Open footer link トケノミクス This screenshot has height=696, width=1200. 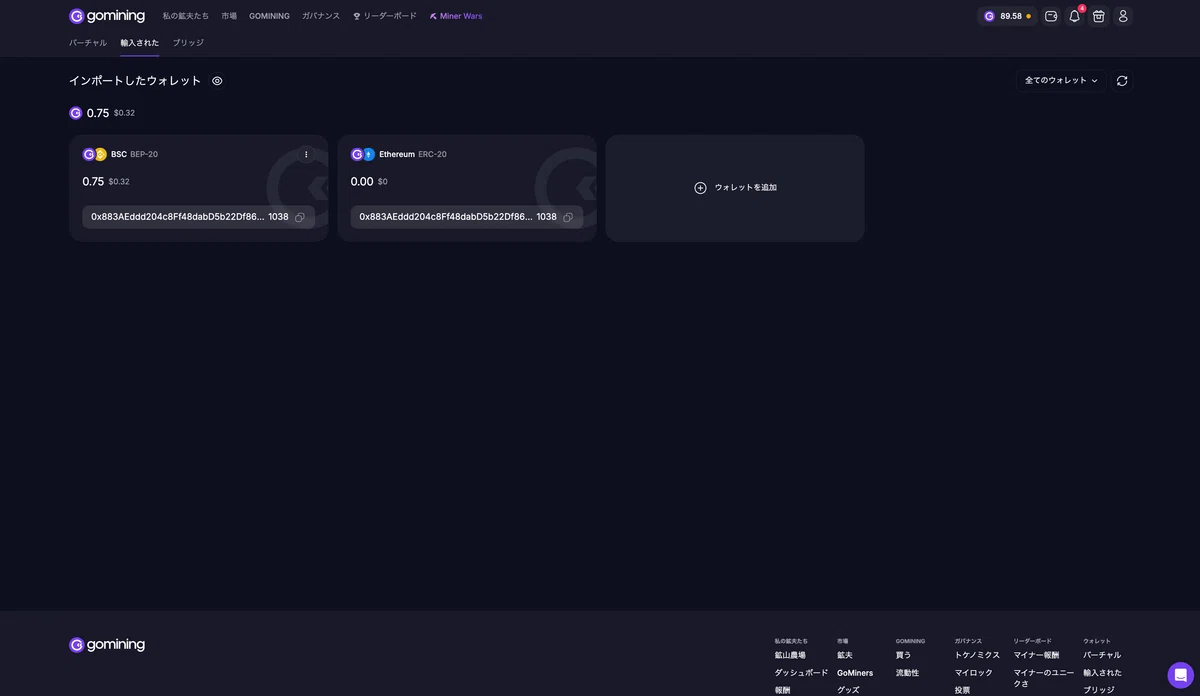[x=977, y=655]
